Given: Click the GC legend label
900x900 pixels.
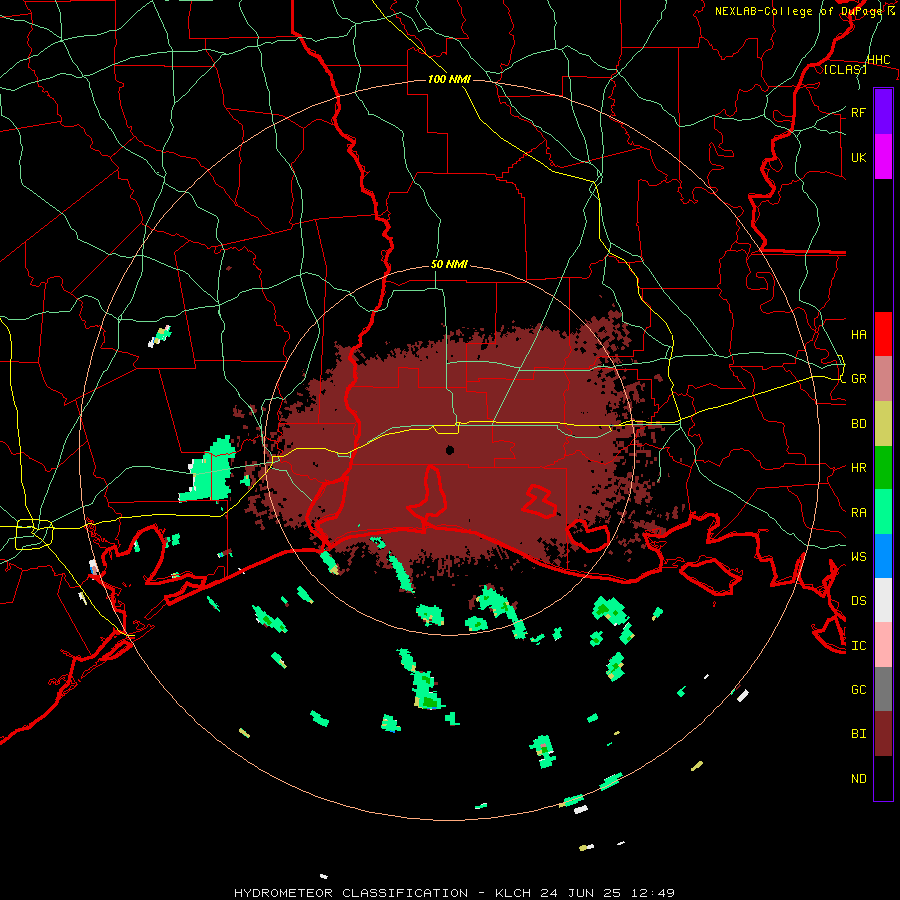Looking at the screenshot, I should (x=858, y=690).
